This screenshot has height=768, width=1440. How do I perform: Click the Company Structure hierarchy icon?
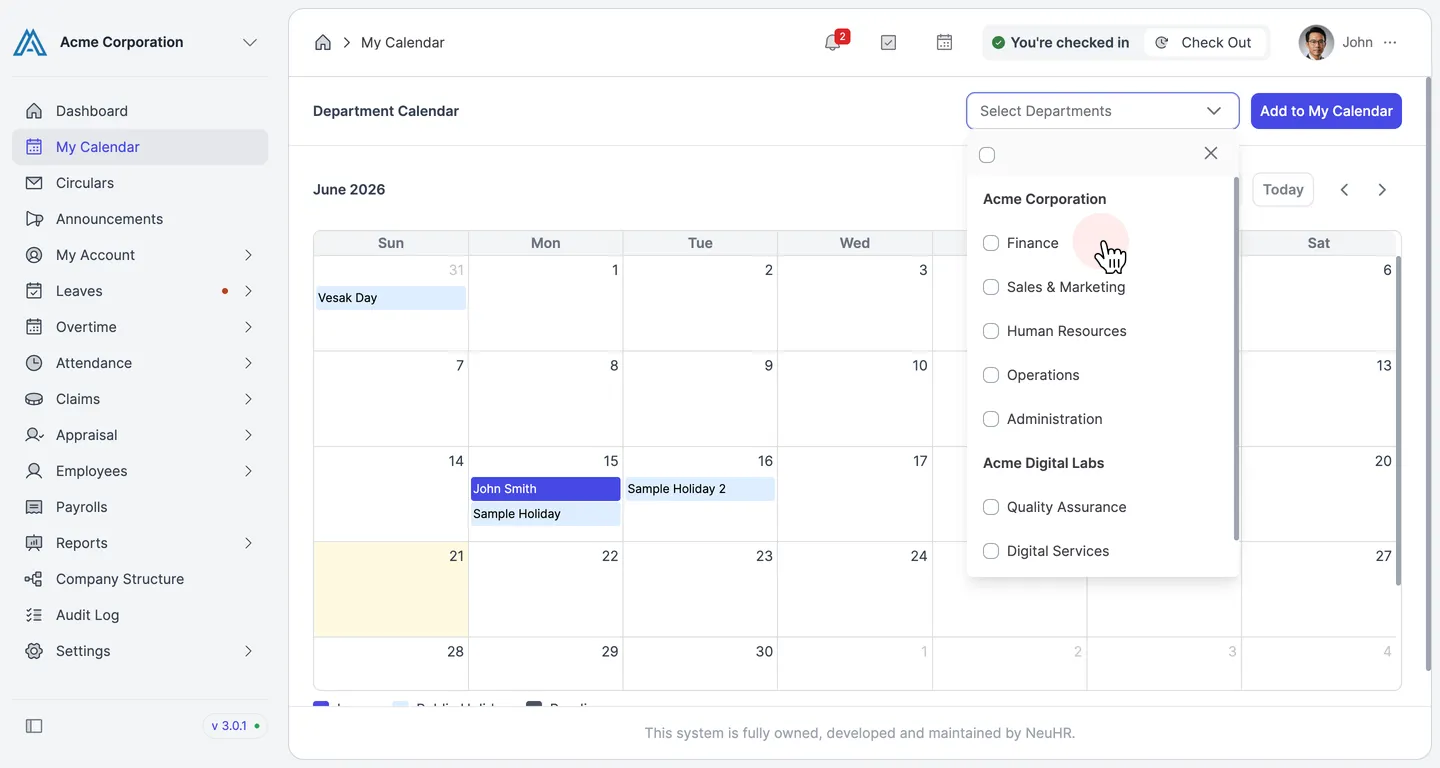pos(34,579)
